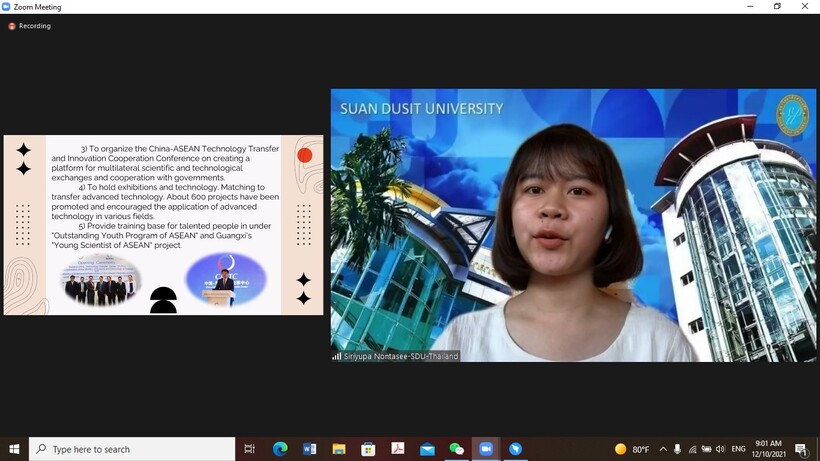Image resolution: width=820 pixels, height=461 pixels.
Task: Open the blue bird app on taskbar
Action: click(516, 449)
